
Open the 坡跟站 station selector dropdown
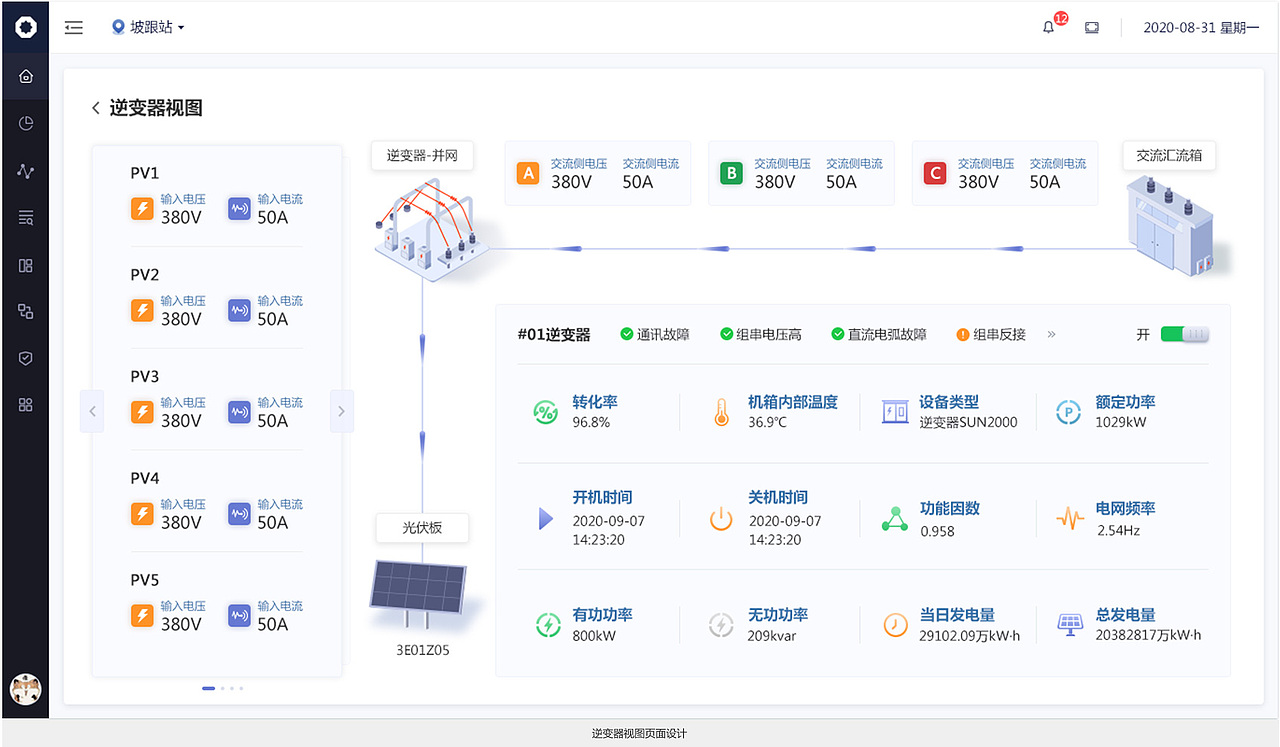tap(145, 27)
